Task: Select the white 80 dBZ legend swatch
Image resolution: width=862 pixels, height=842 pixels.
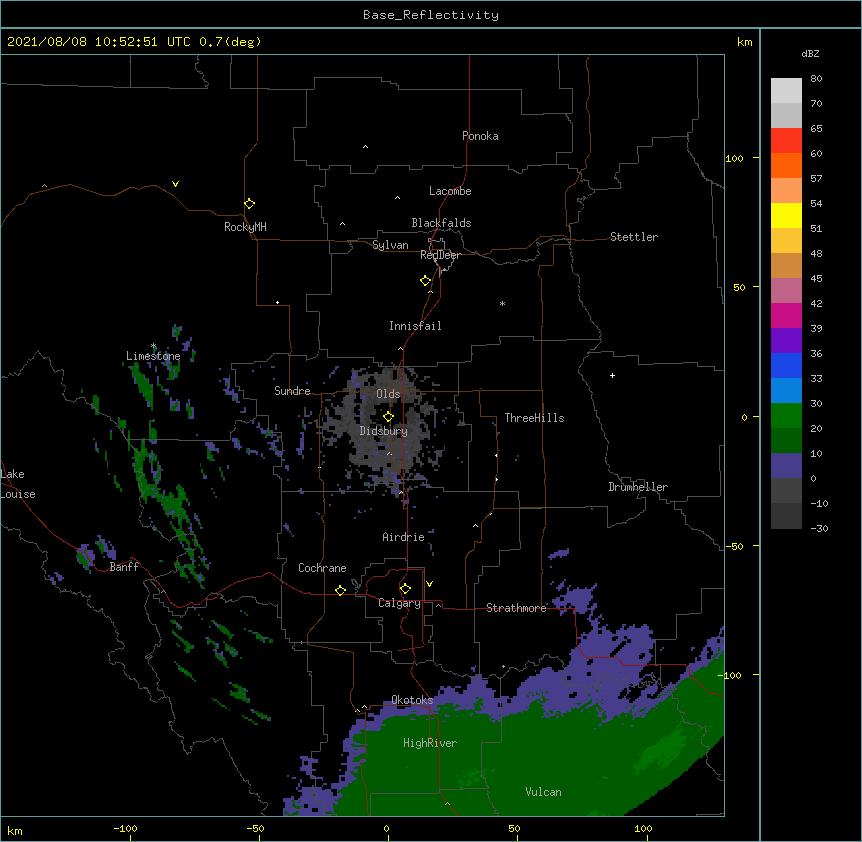Action: coord(786,91)
